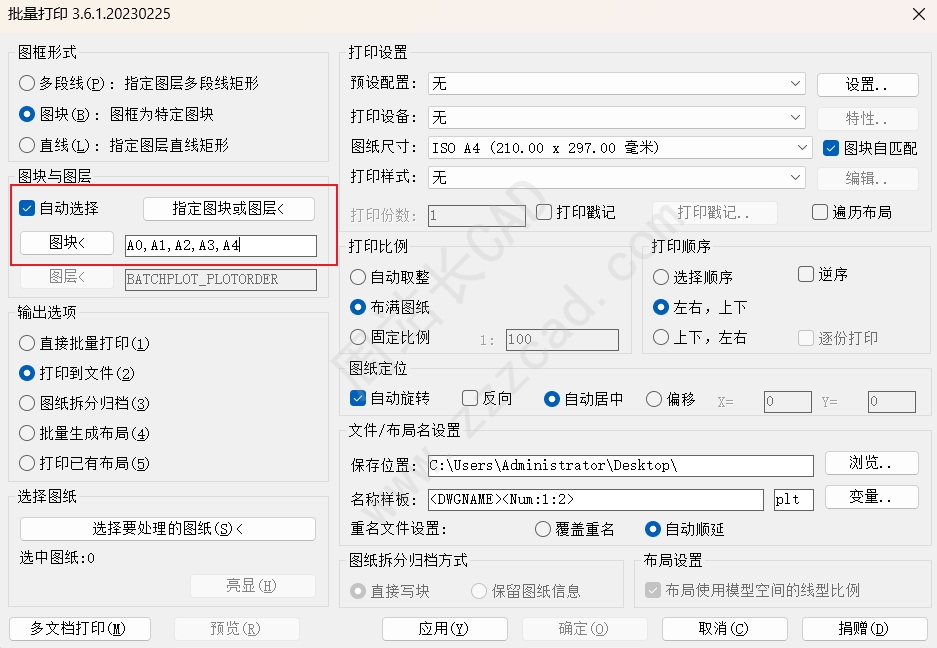Click the 捐赠(D) button
This screenshot has width=937, height=648.
[x=864, y=629]
